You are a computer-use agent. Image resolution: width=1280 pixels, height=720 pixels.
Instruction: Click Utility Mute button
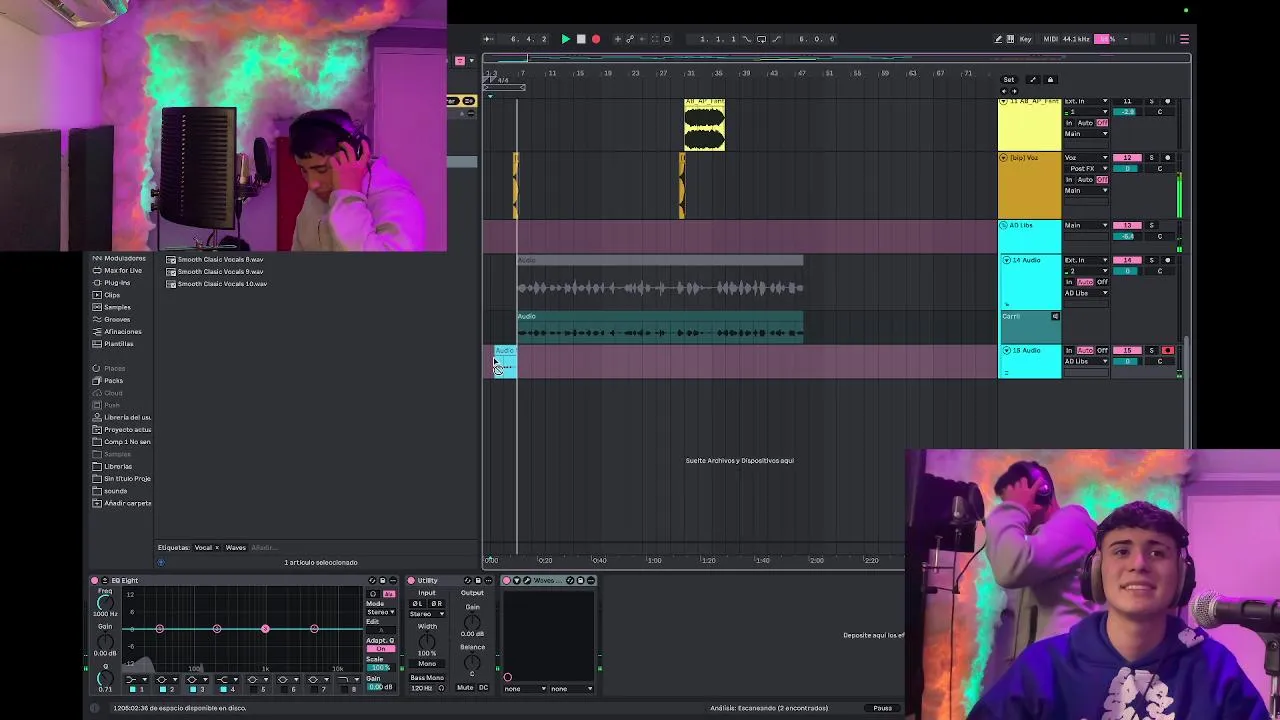tap(465, 688)
